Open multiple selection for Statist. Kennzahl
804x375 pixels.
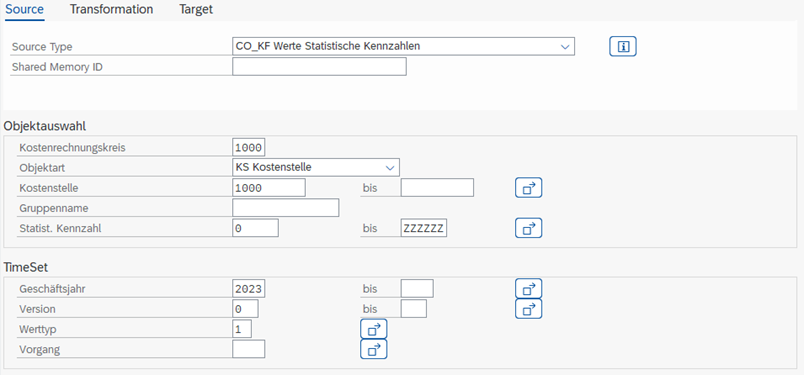click(528, 228)
